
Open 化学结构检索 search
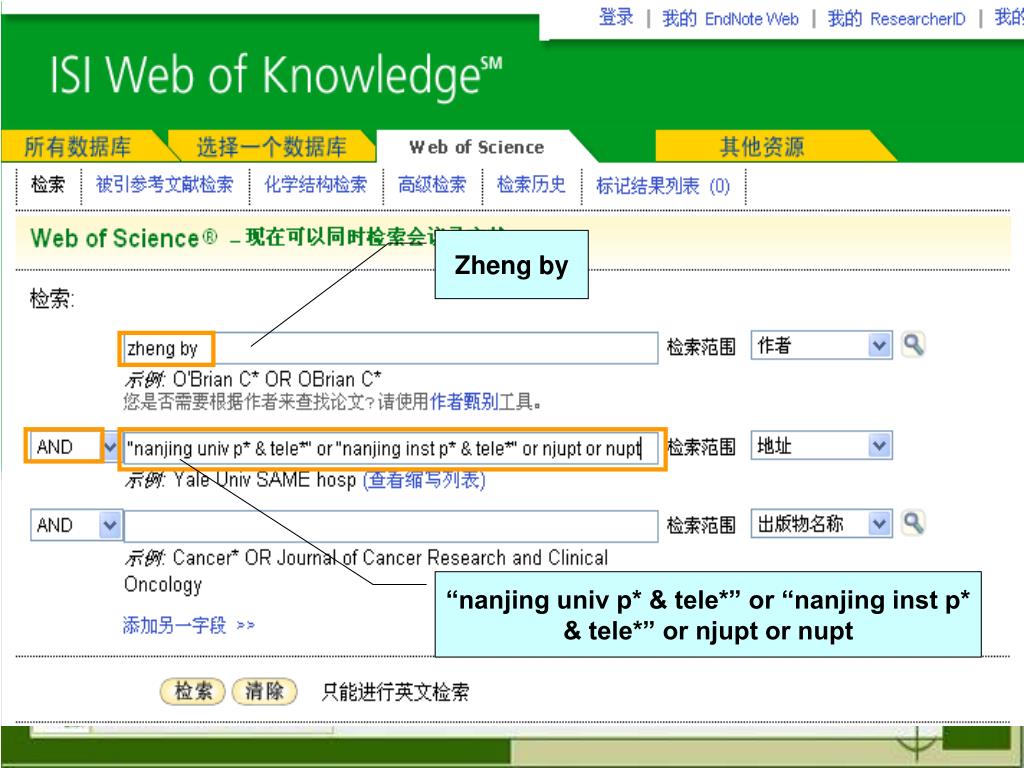tap(315, 185)
